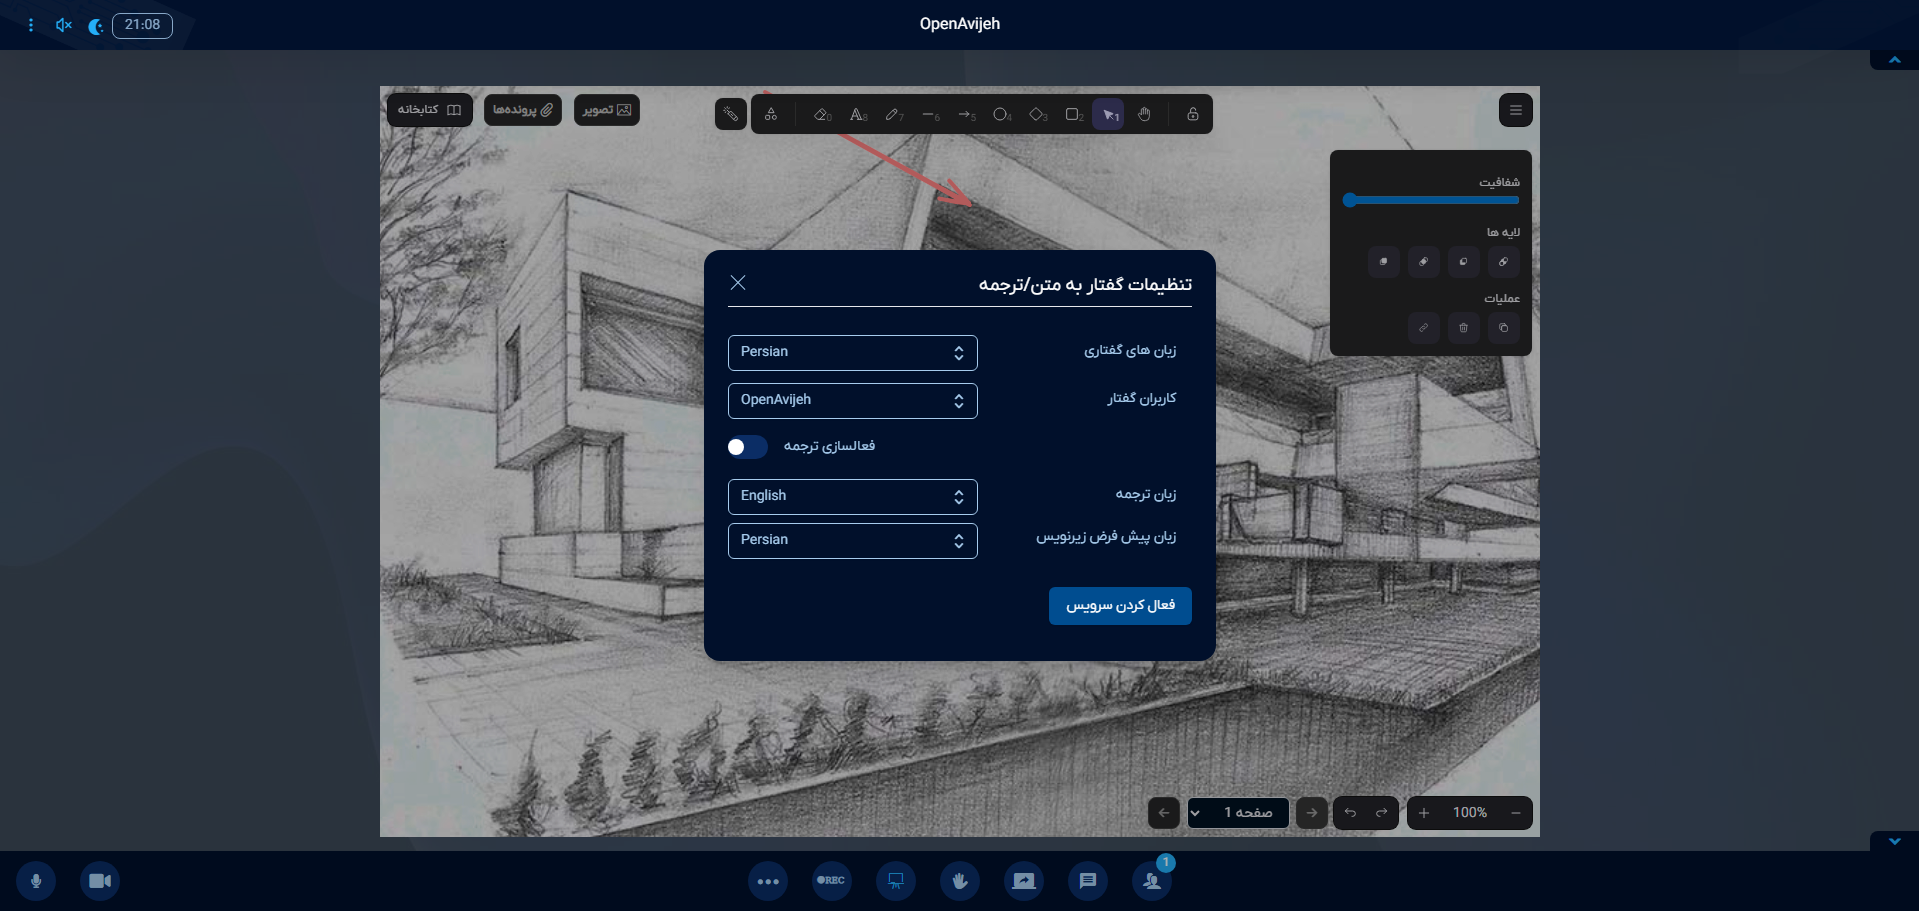Open the whiteboard hamburger menu
The width and height of the screenshot is (1919, 911).
[x=1516, y=110]
